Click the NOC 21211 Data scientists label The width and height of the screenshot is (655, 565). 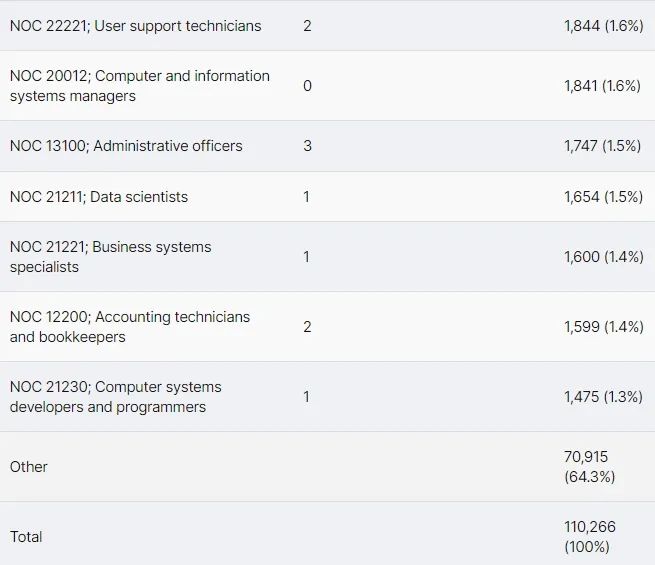(x=99, y=197)
